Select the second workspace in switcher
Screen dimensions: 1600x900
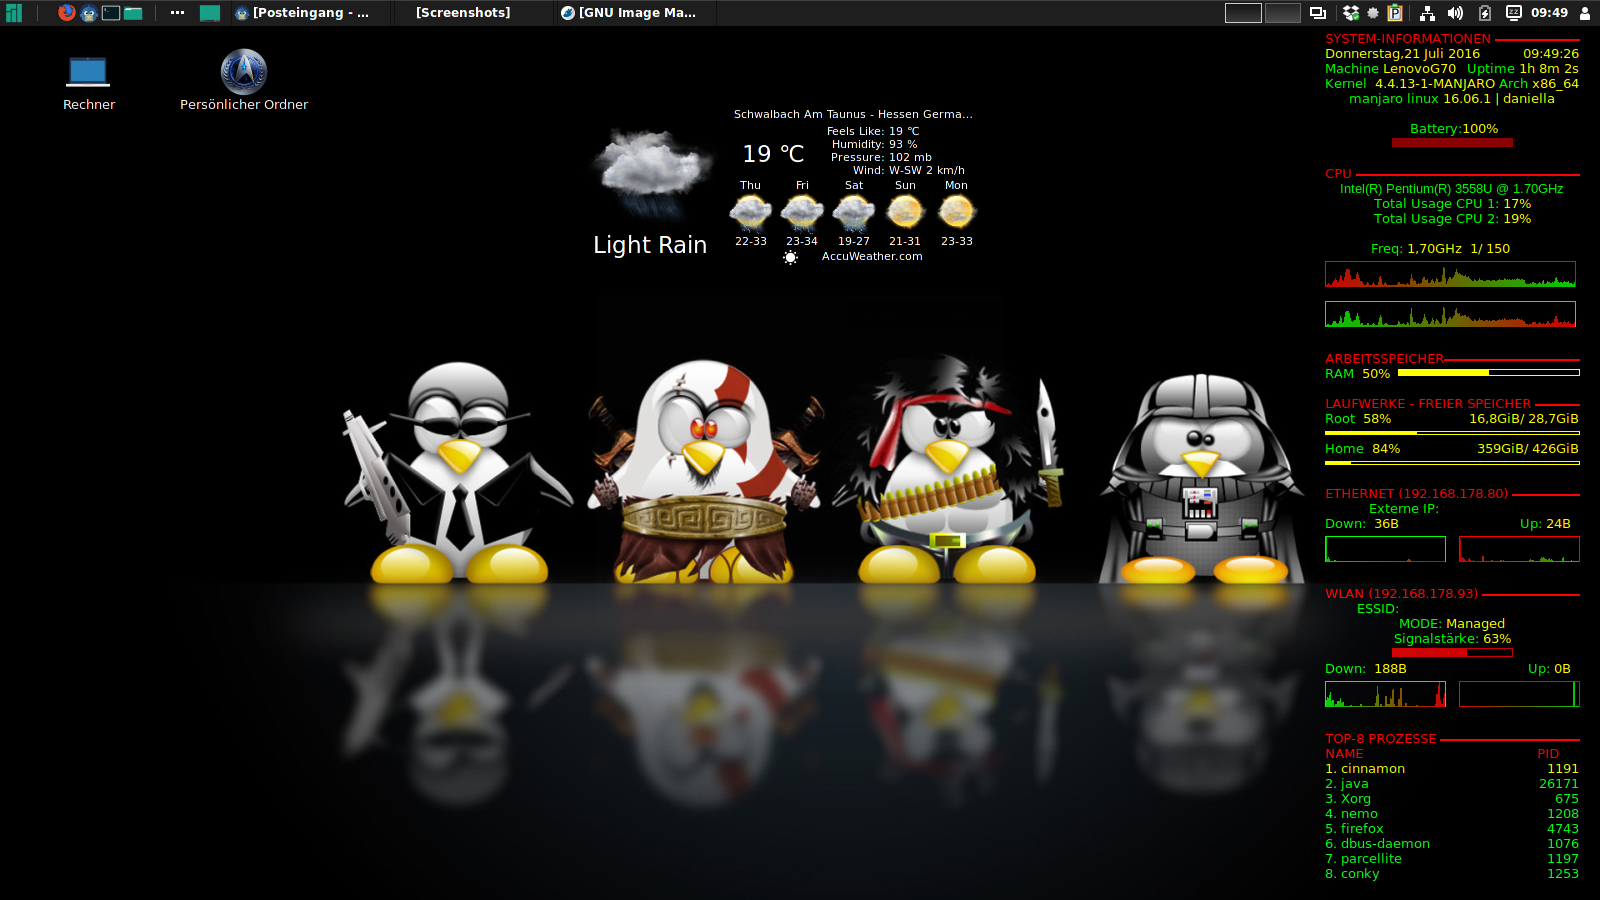coord(1282,13)
